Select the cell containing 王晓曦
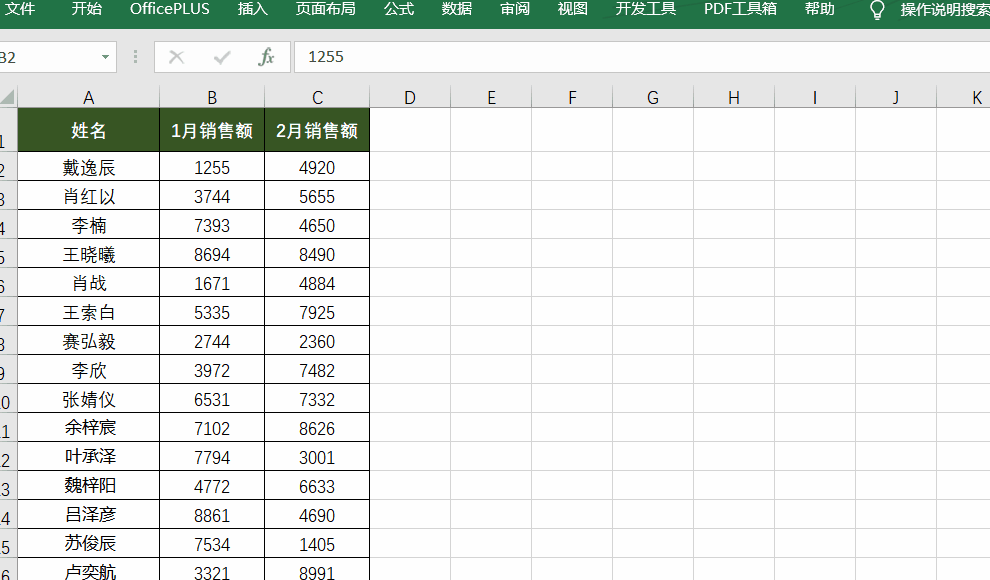This screenshot has width=990, height=580. tap(88, 254)
